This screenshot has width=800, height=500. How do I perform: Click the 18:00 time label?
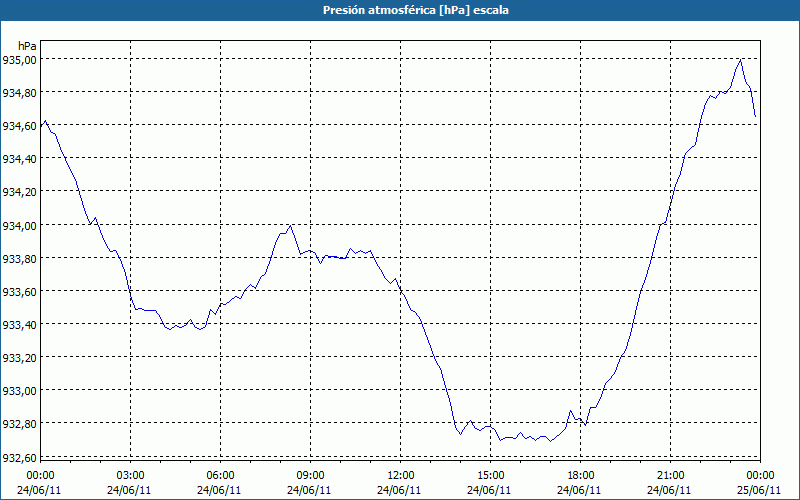coord(581,476)
